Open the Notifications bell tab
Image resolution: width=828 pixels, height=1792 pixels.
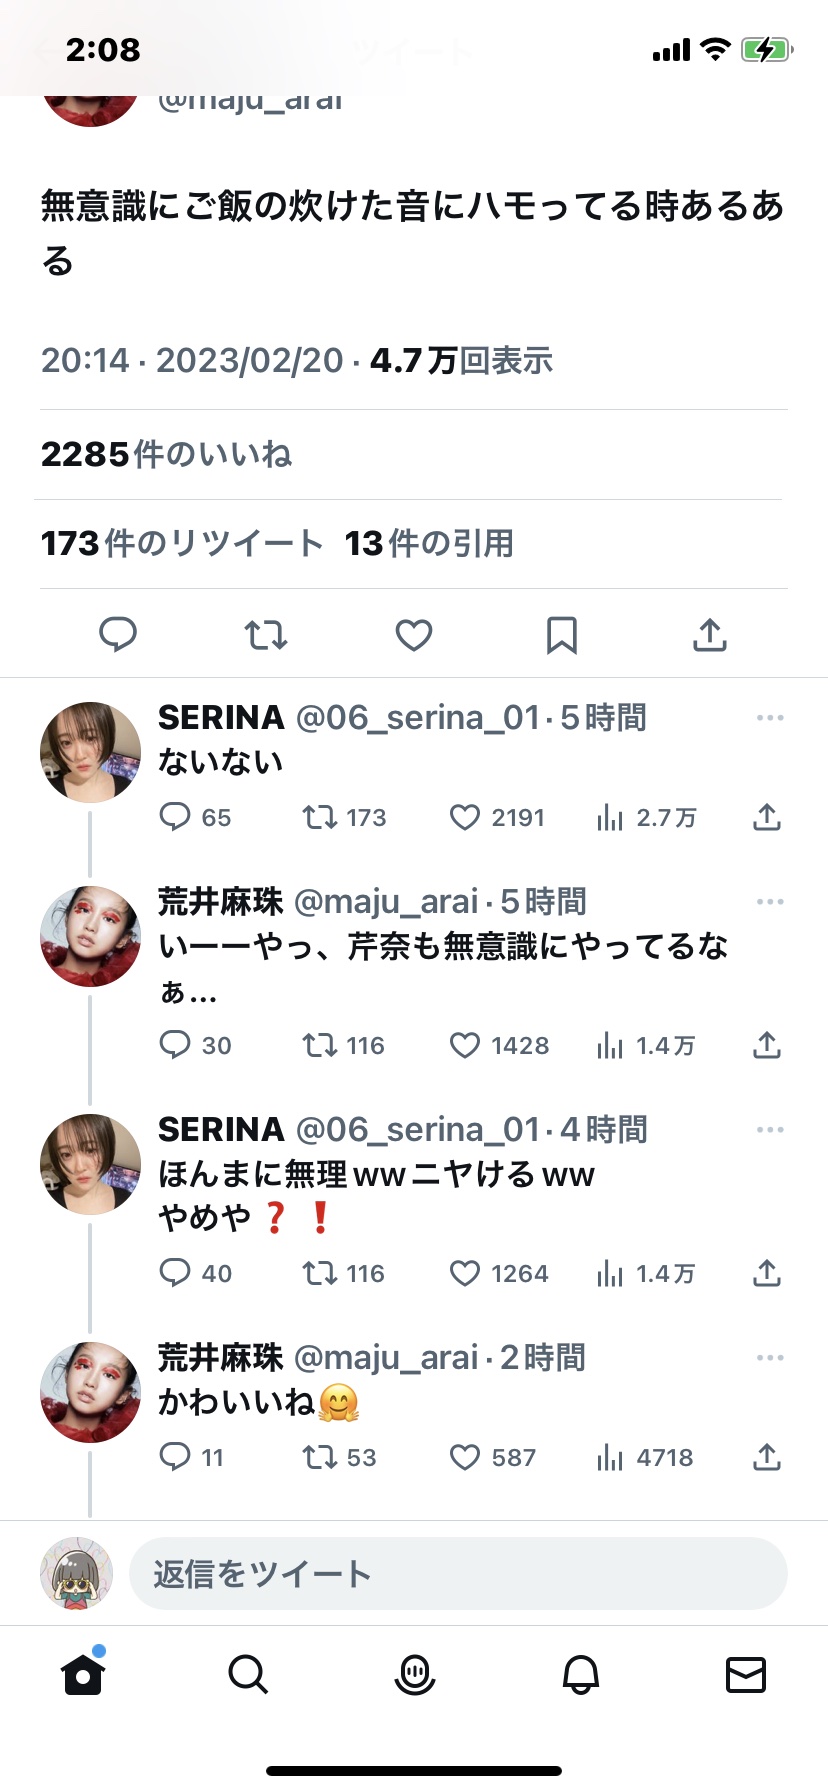coord(580,1675)
